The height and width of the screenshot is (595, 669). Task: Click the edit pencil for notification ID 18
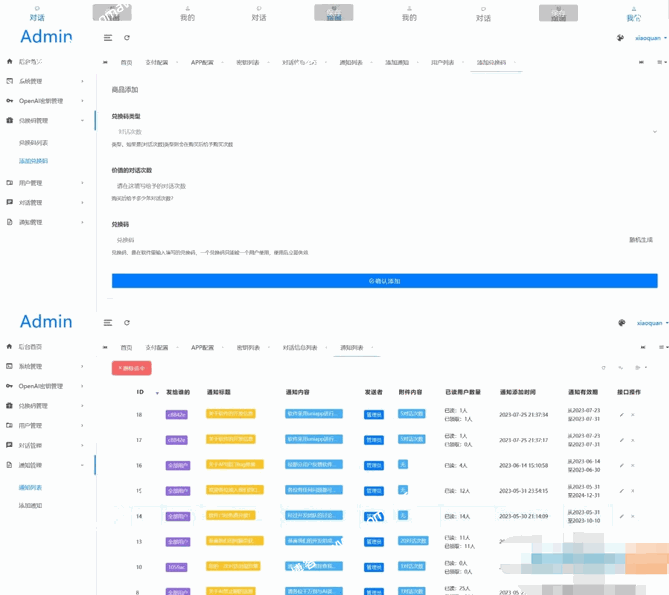click(621, 413)
